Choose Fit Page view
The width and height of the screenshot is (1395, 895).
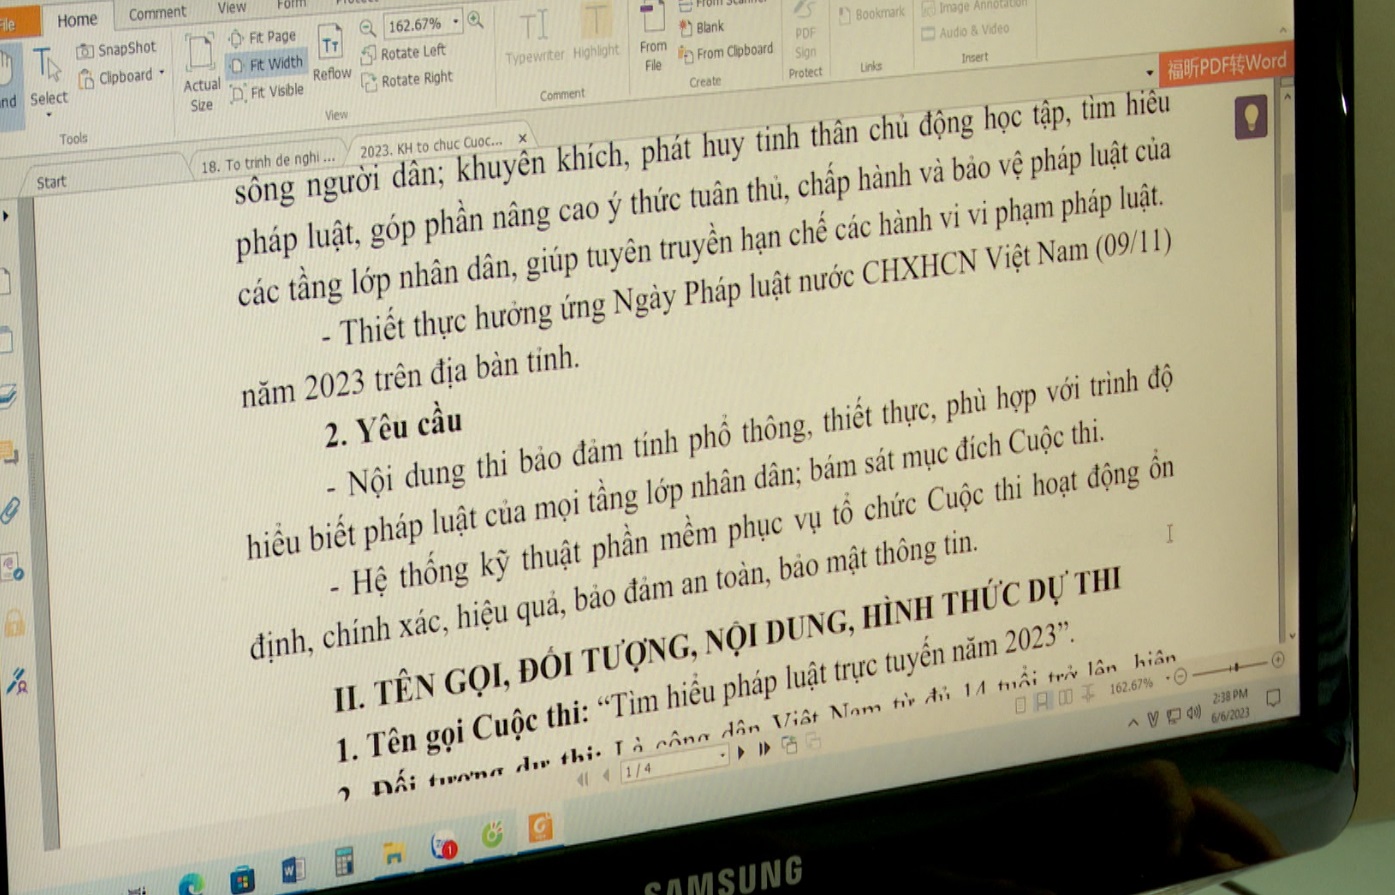click(264, 38)
